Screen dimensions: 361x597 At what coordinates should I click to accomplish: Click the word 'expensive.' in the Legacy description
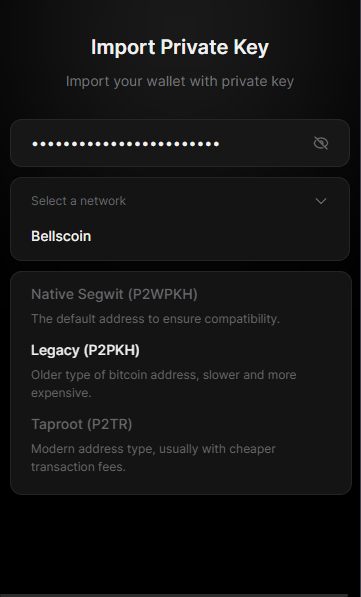[61, 393]
